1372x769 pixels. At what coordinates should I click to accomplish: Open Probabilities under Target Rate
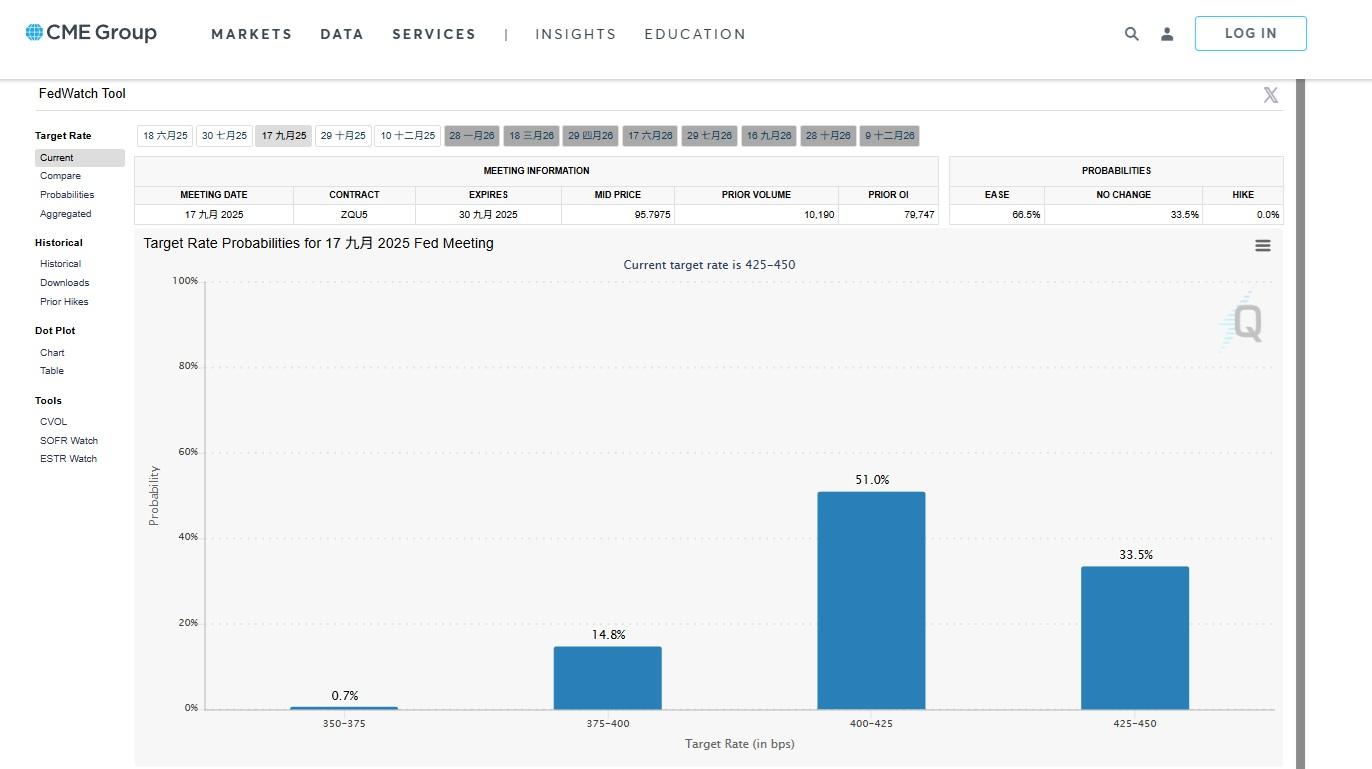coord(67,195)
